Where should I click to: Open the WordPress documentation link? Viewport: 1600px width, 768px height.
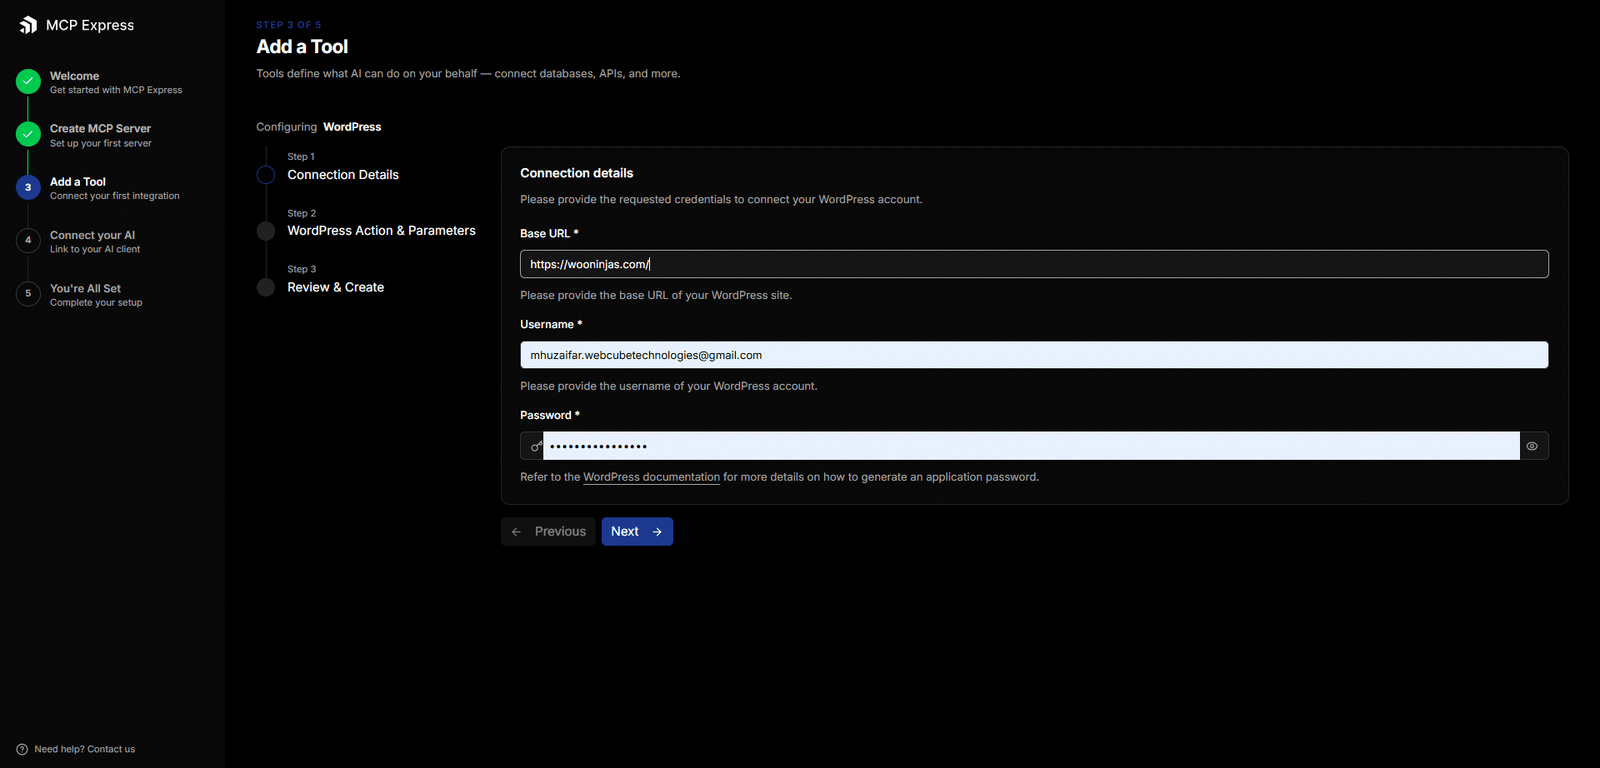click(x=651, y=477)
